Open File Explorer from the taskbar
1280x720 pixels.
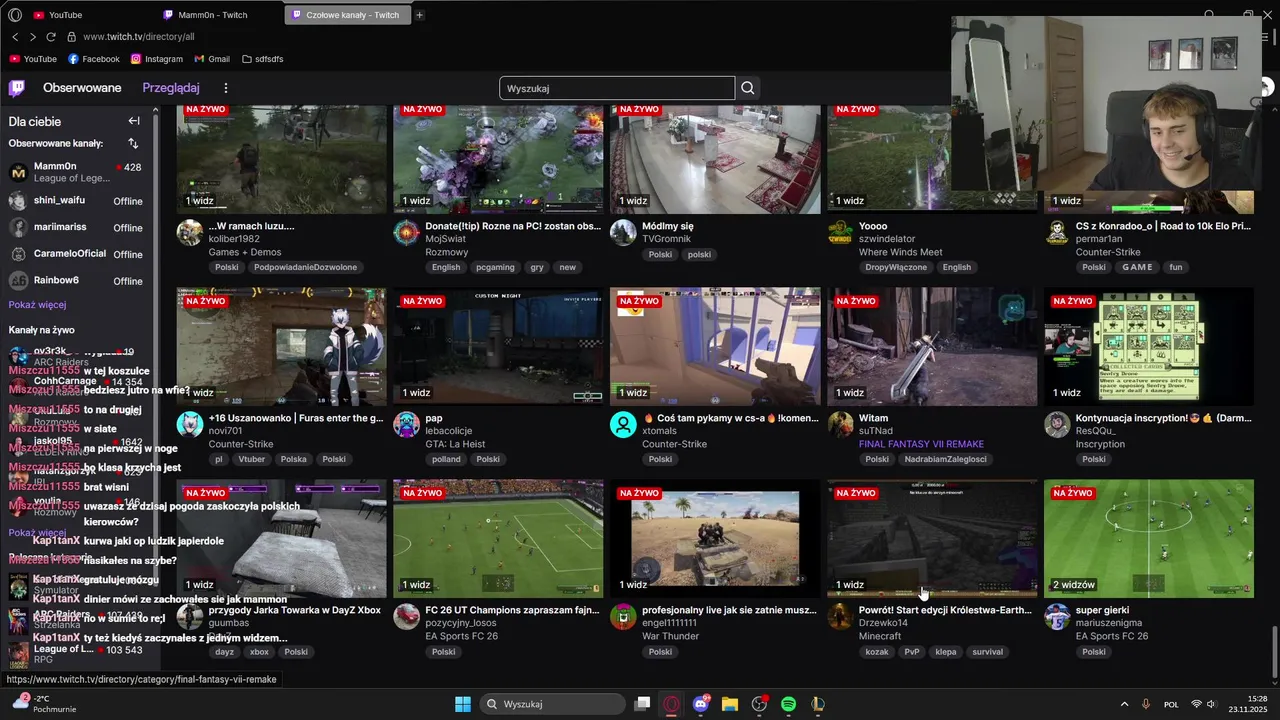pyautogui.click(x=730, y=704)
